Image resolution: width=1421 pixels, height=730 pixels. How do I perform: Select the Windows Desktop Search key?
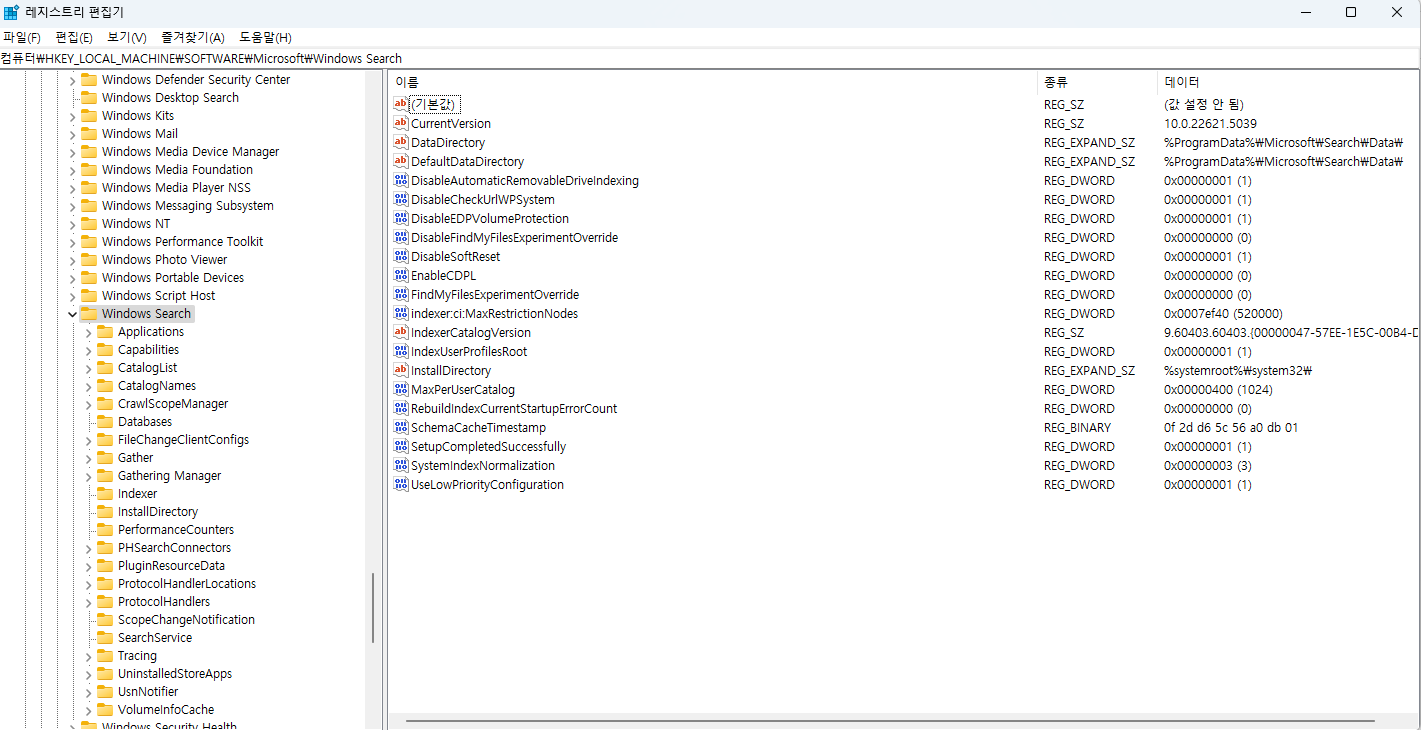pos(170,97)
